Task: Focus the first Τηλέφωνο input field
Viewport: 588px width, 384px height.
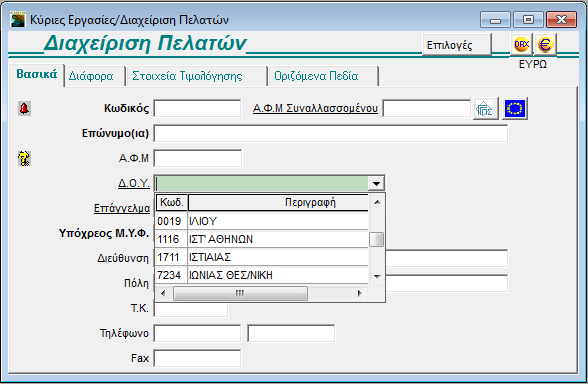Action: coord(197,333)
